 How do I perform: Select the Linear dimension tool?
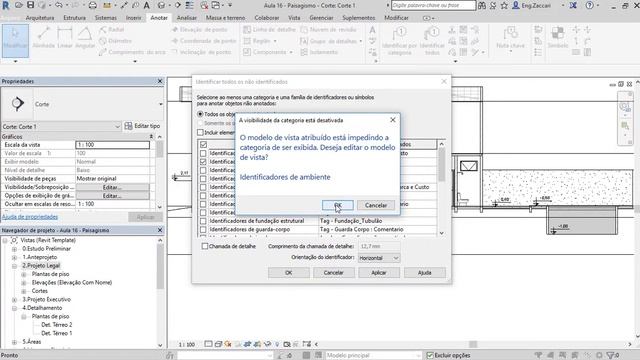tap(65, 38)
